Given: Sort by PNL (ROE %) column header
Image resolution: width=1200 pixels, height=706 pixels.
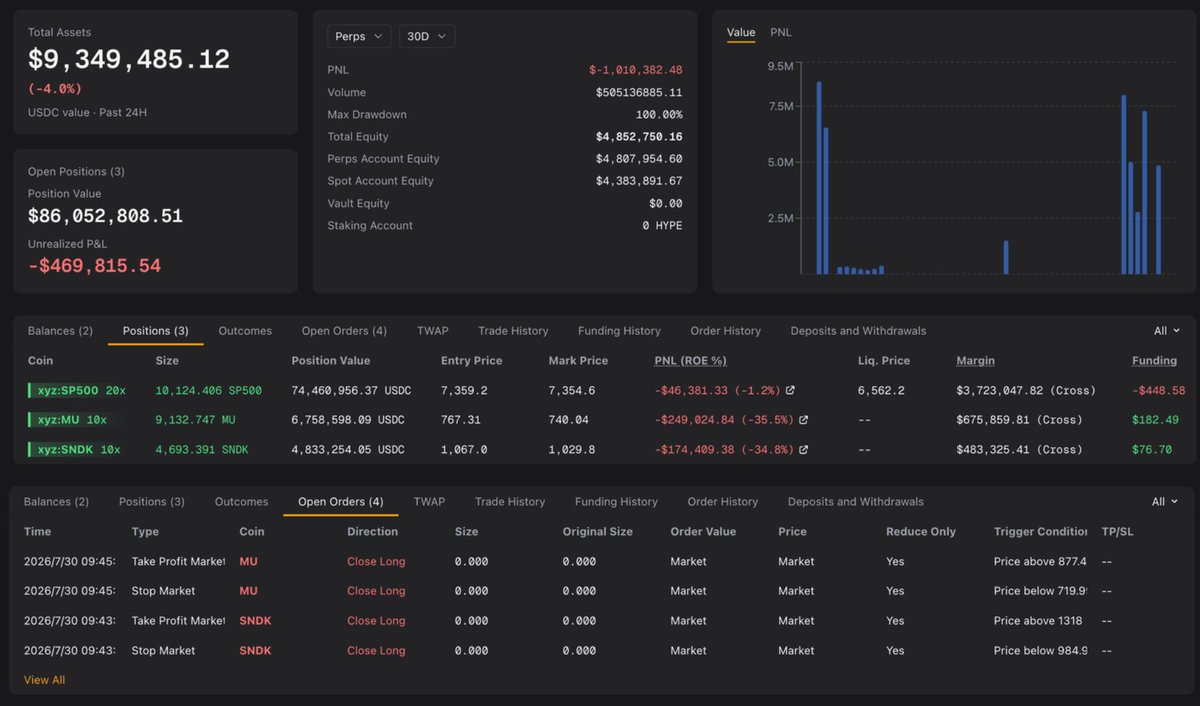Looking at the screenshot, I should [x=690, y=361].
